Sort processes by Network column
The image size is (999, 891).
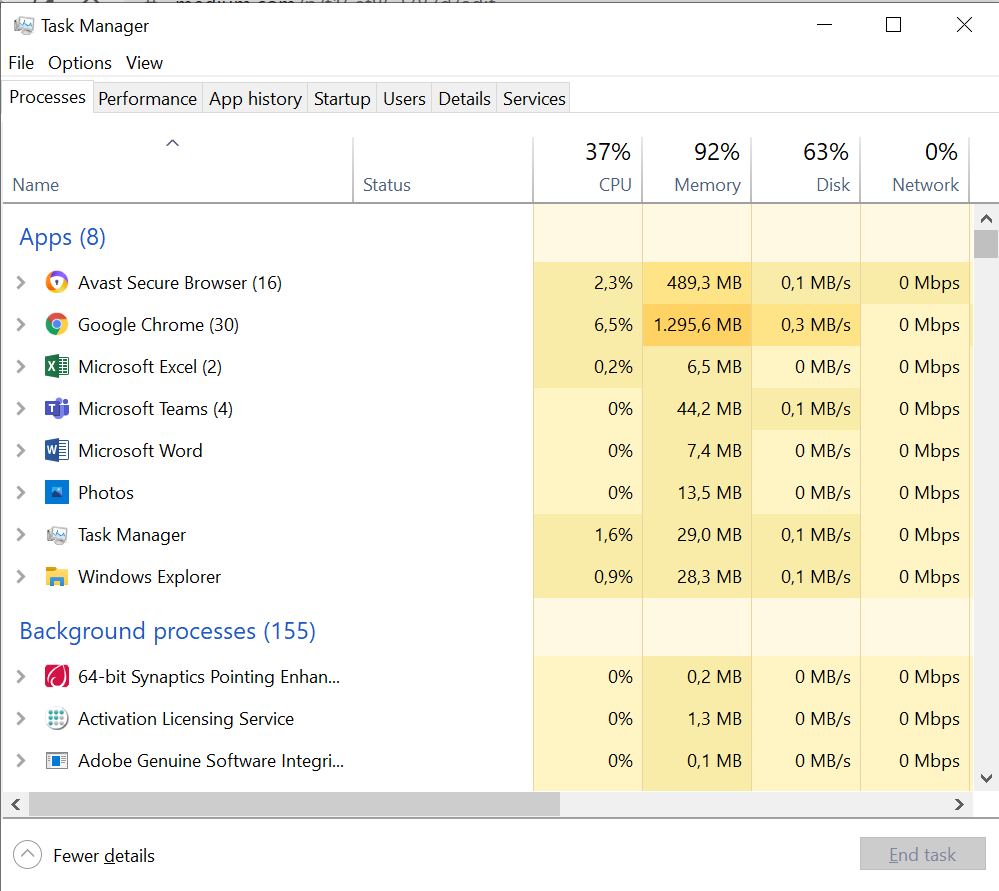(914, 170)
